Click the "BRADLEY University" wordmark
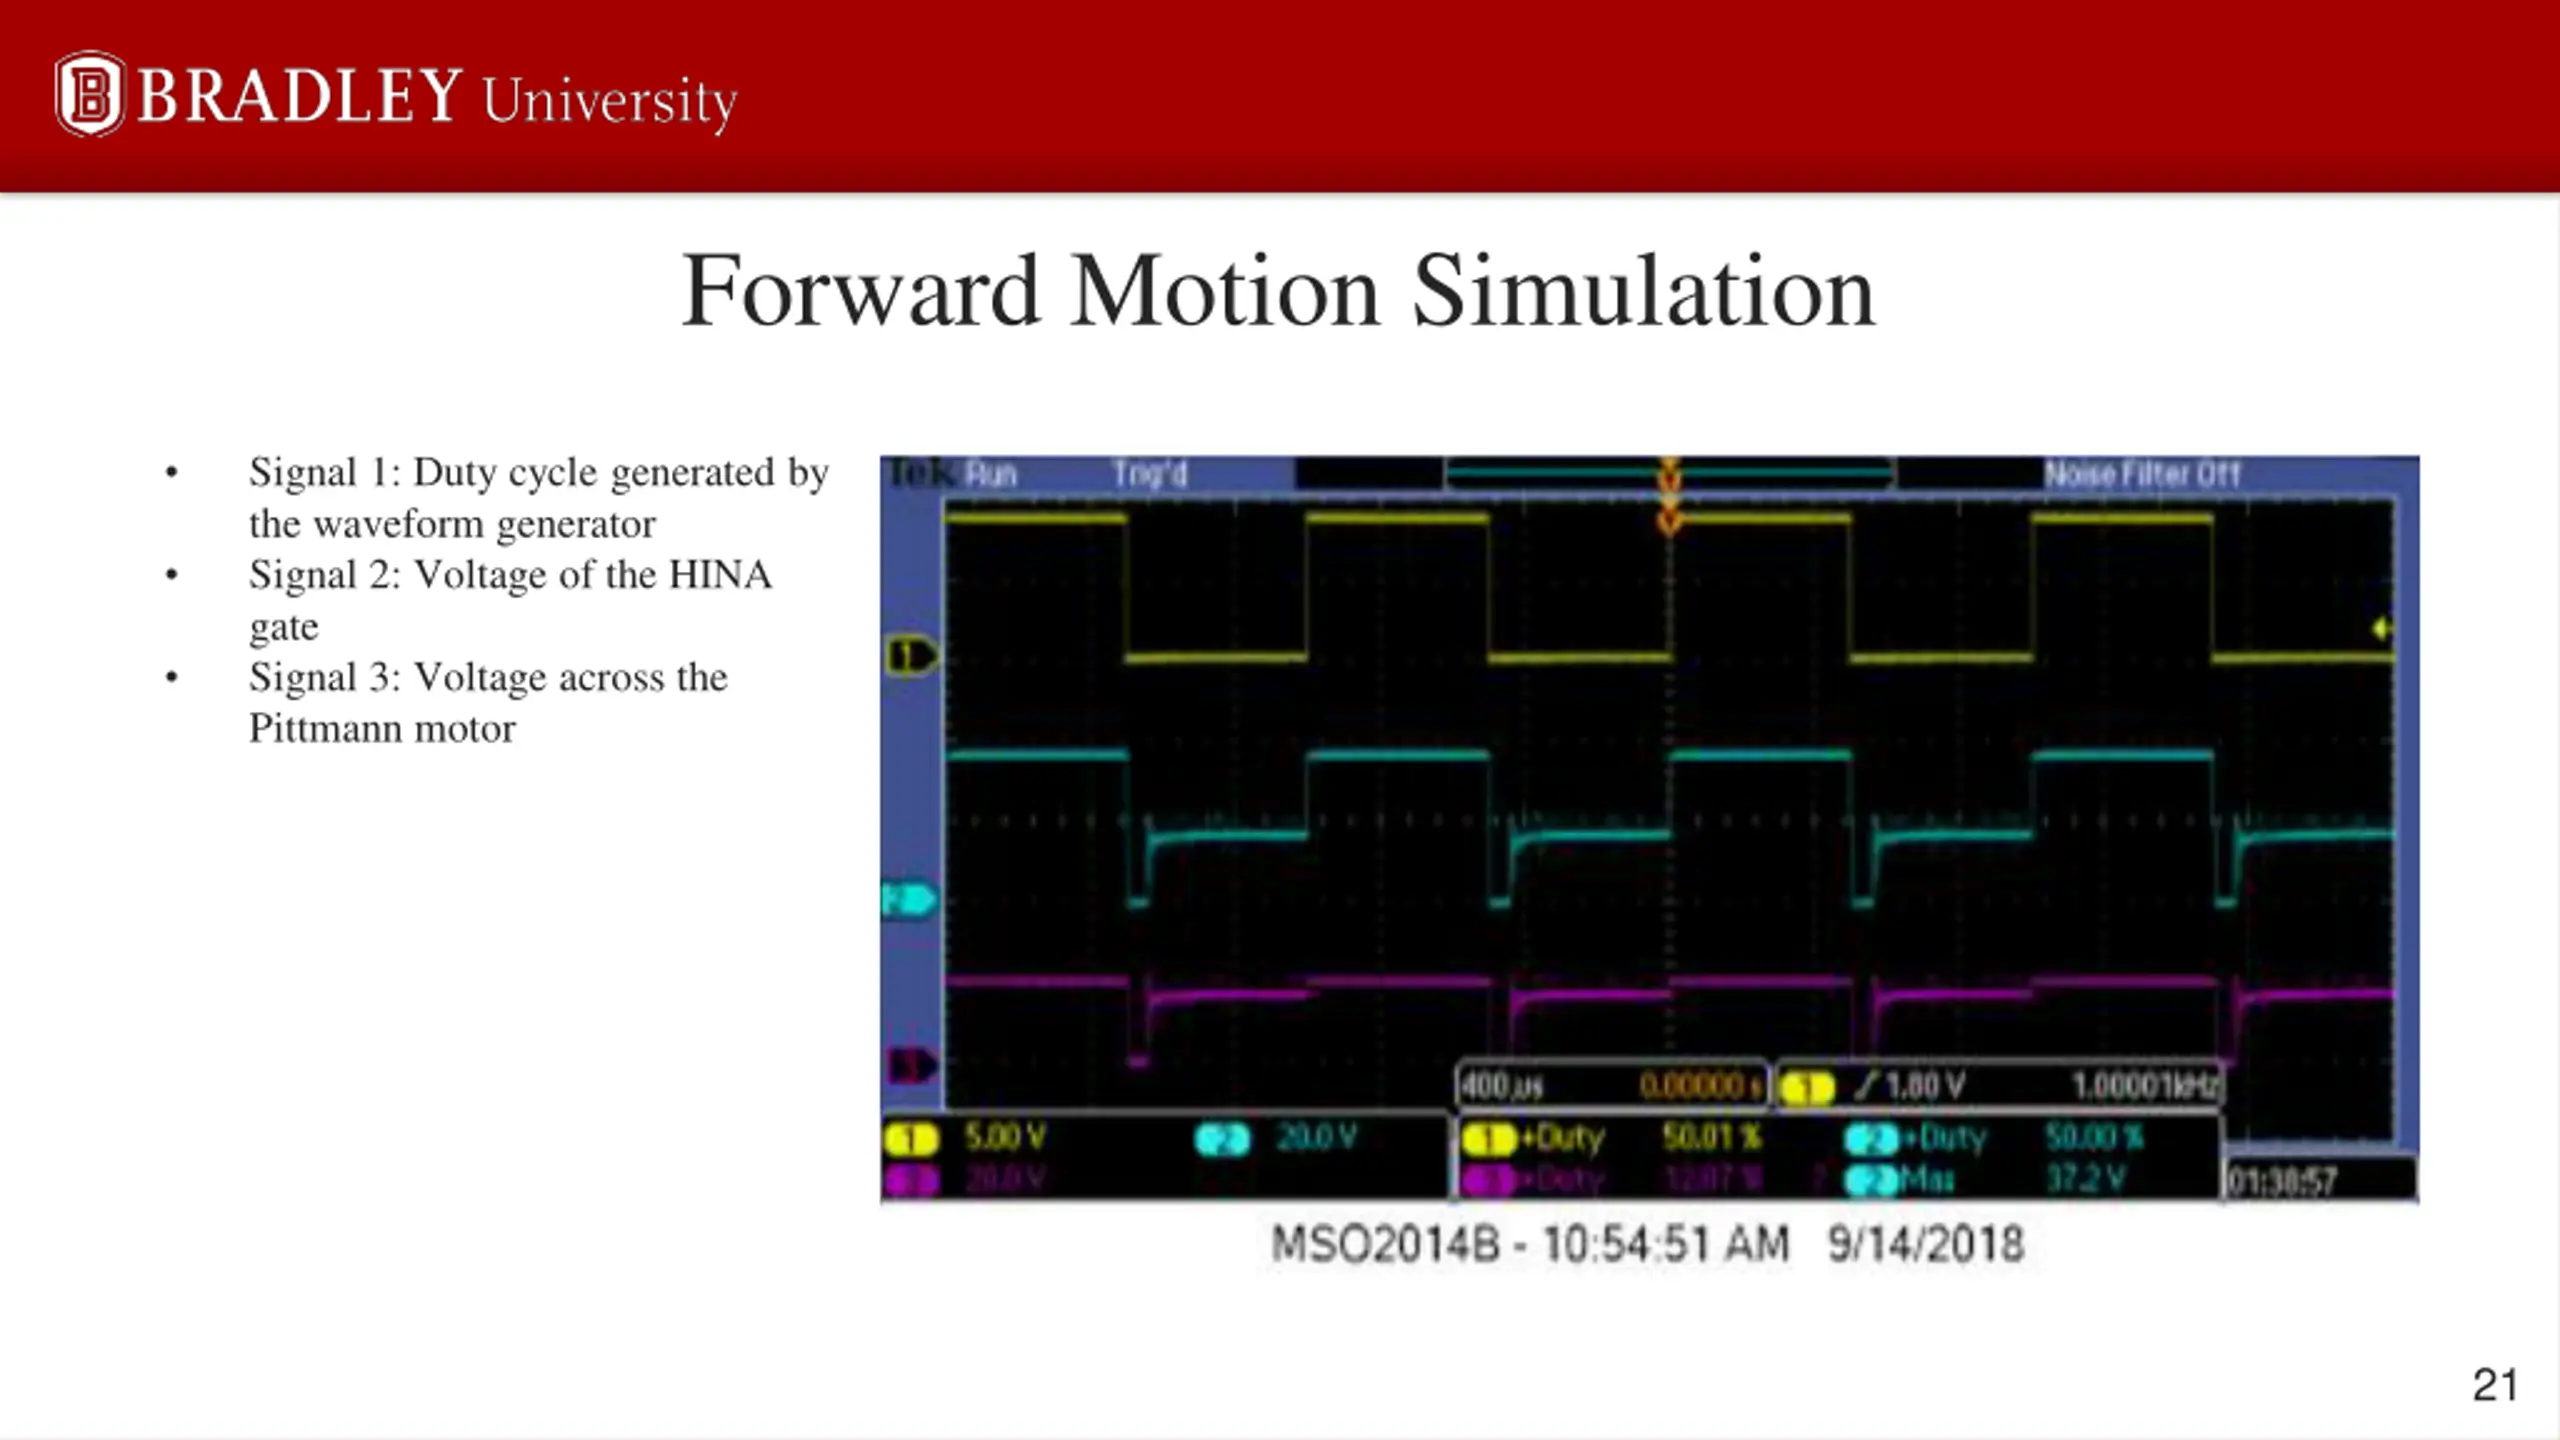The image size is (2560, 1440). click(437, 98)
